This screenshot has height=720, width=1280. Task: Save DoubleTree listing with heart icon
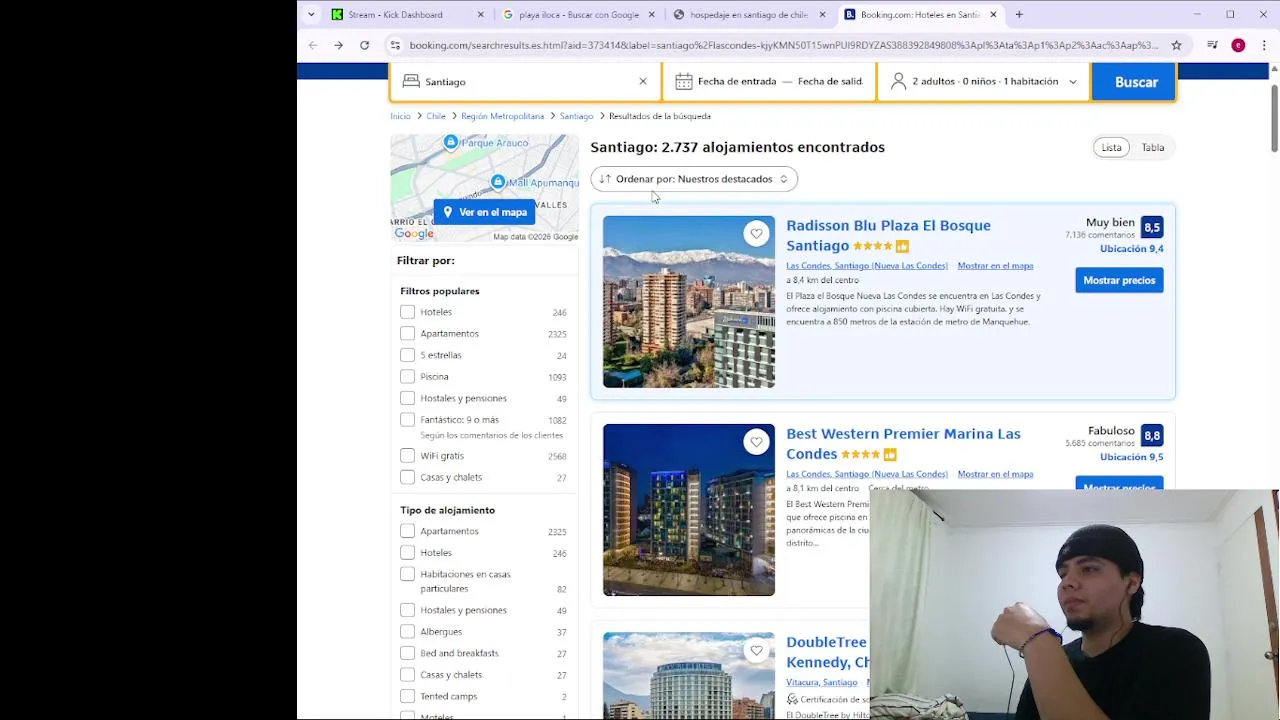click(x=756, y=651)
